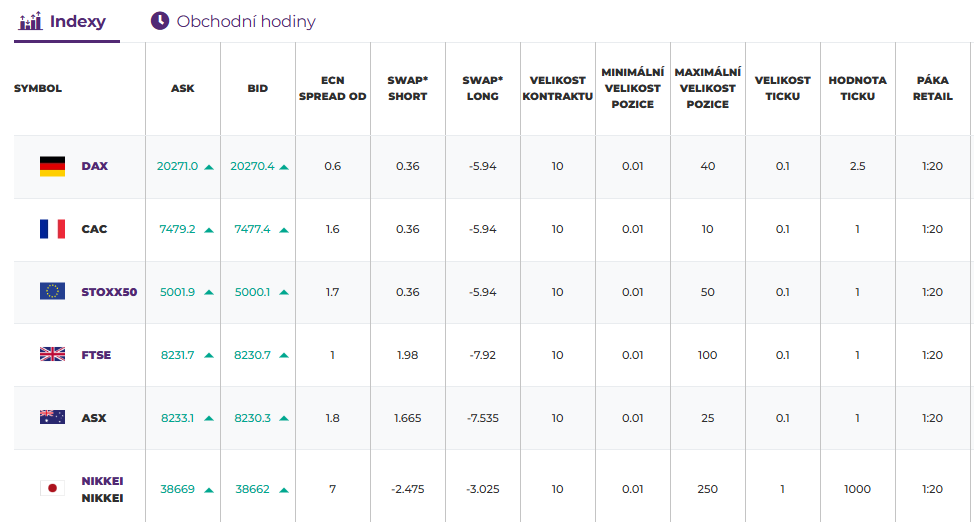Viewport: 974px width, 522px height.
Task: Click the clock icon next to Obchodní hodiny
Action: point(160,21)
